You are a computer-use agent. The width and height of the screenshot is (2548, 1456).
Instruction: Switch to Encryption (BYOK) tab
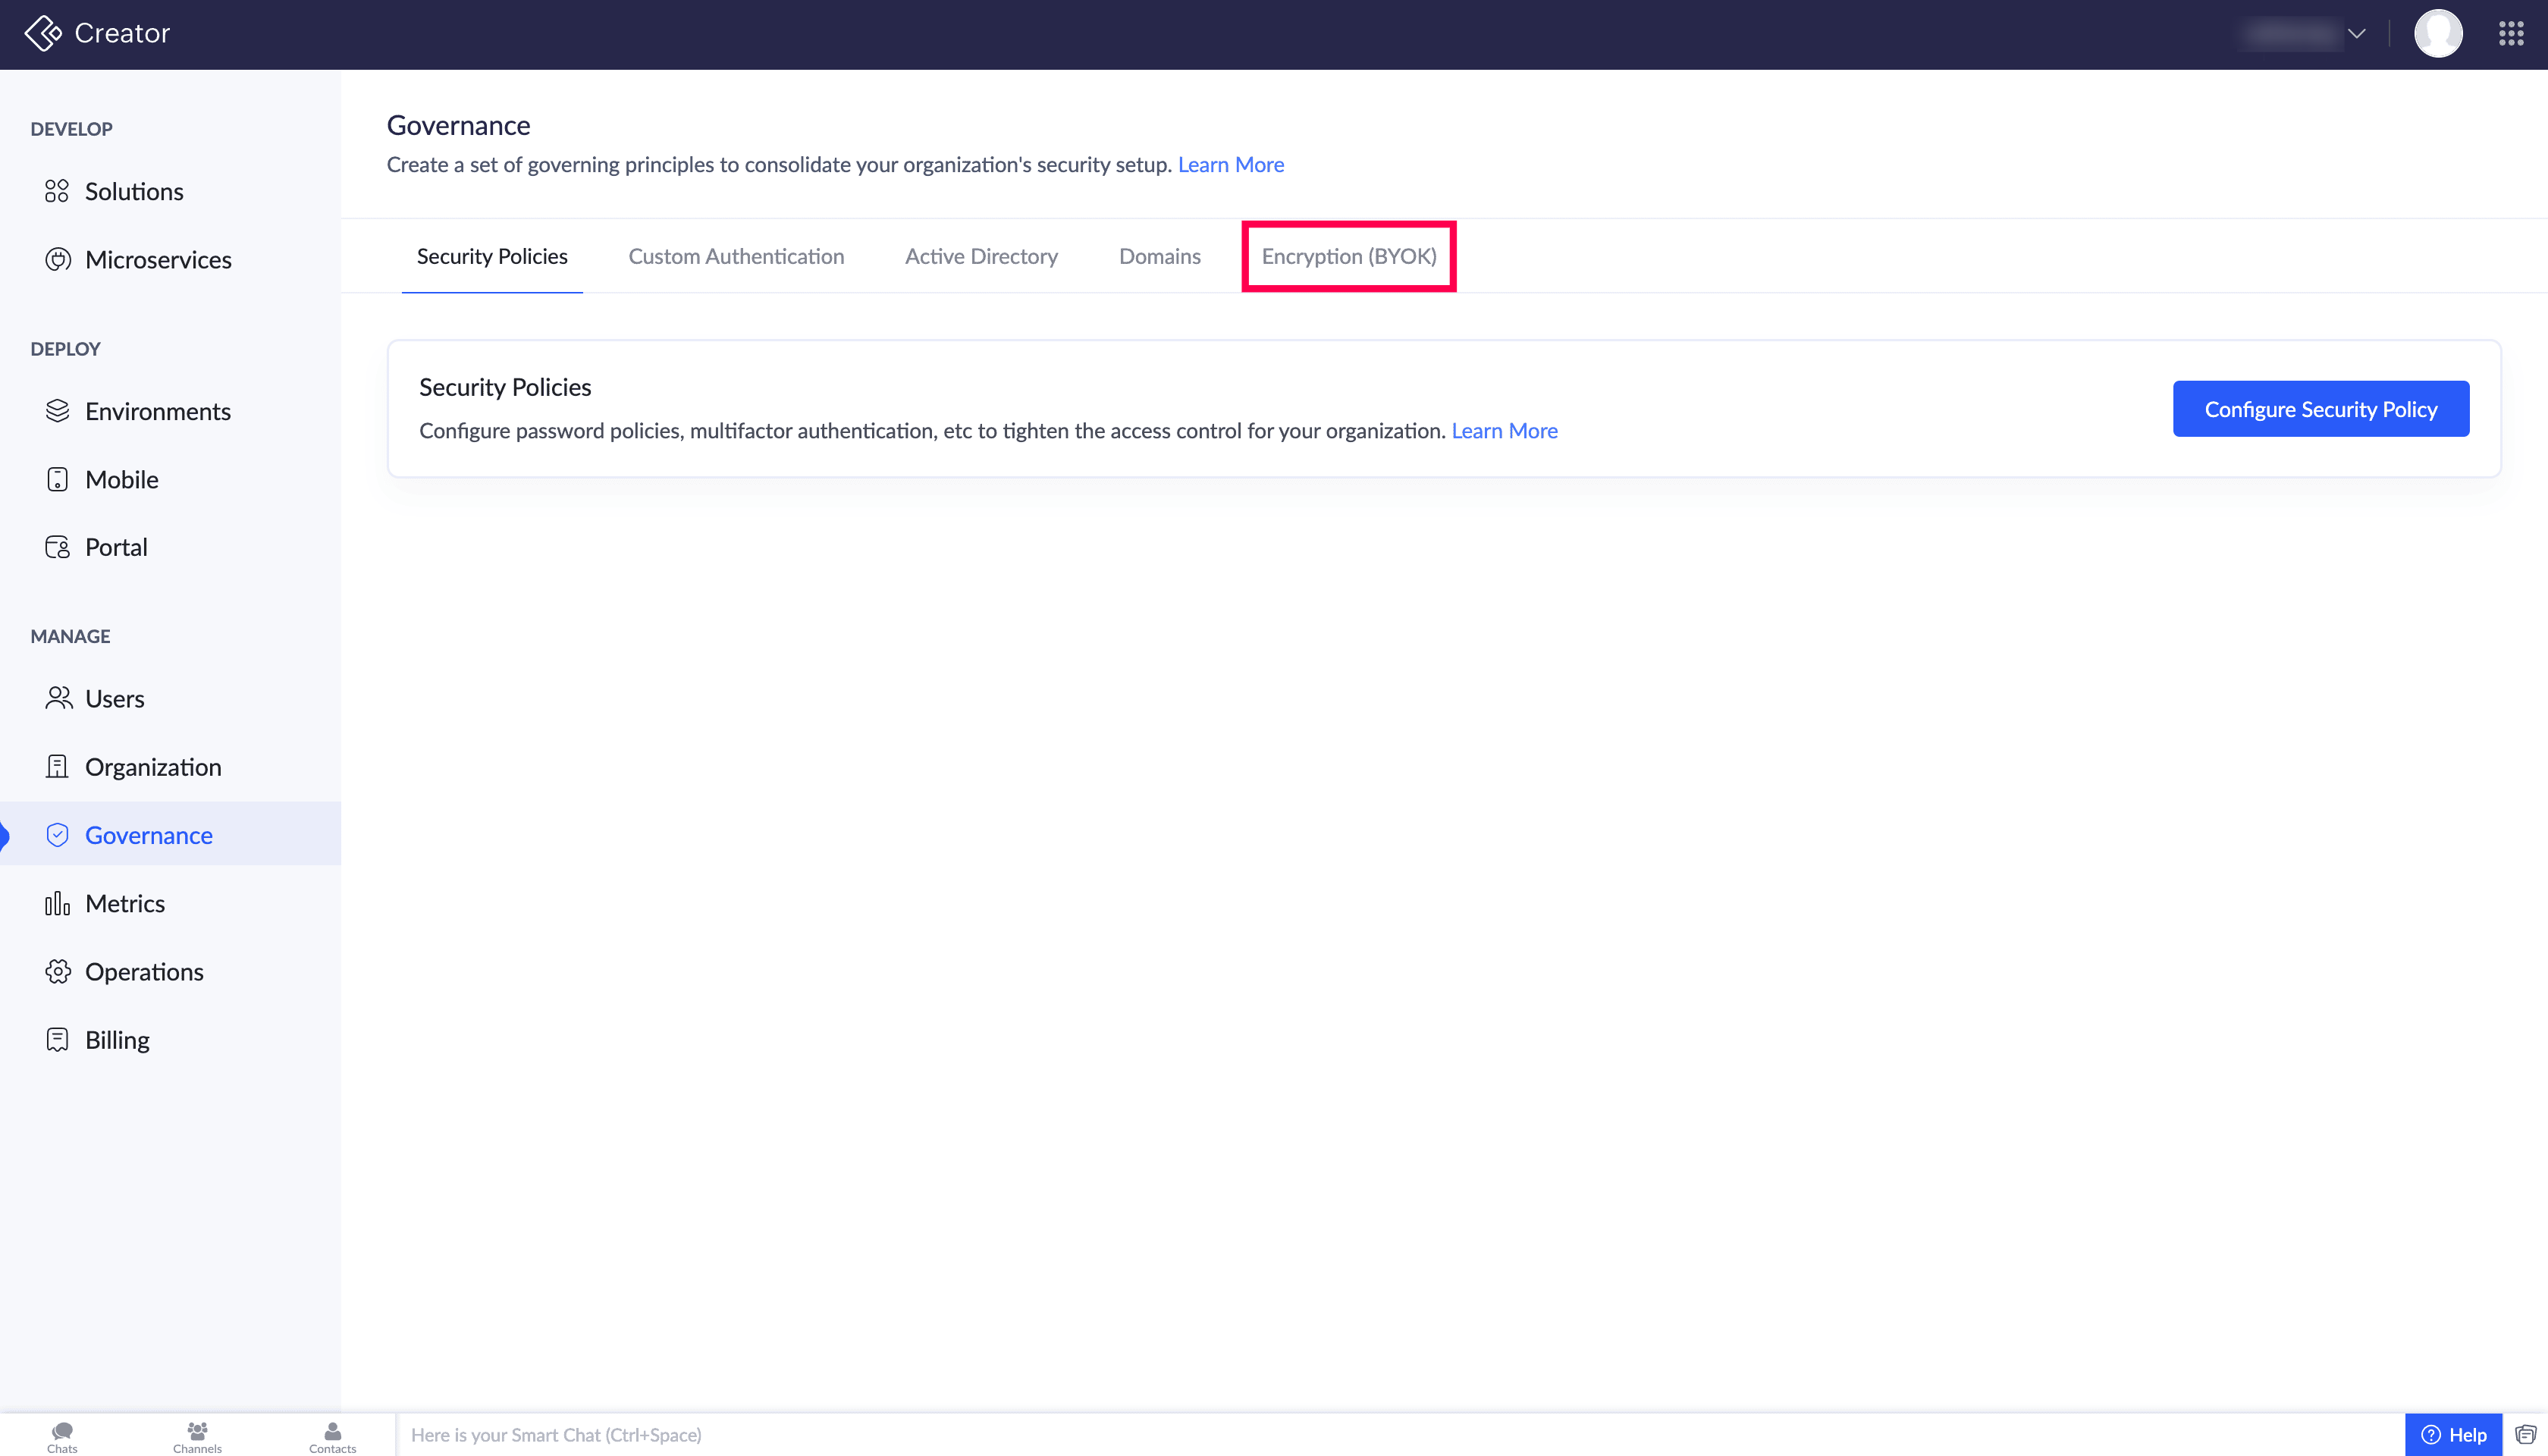coord(1348,256)
